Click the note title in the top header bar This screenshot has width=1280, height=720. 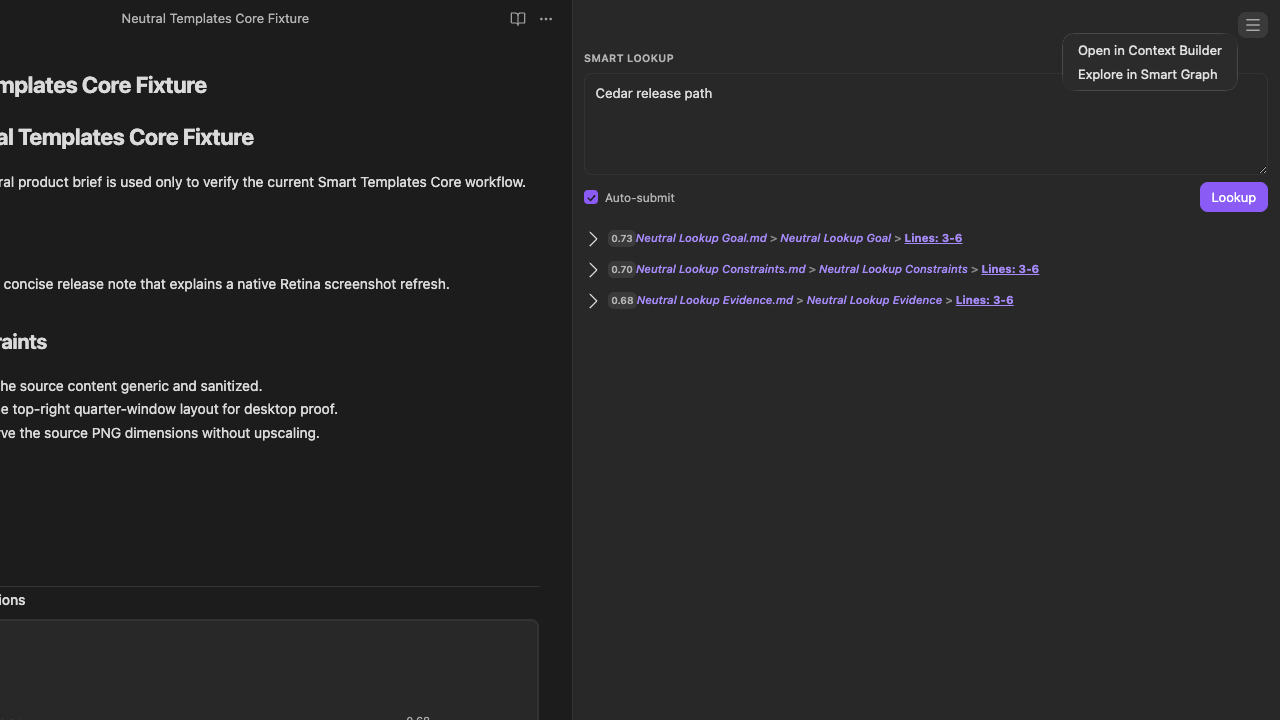215,19
